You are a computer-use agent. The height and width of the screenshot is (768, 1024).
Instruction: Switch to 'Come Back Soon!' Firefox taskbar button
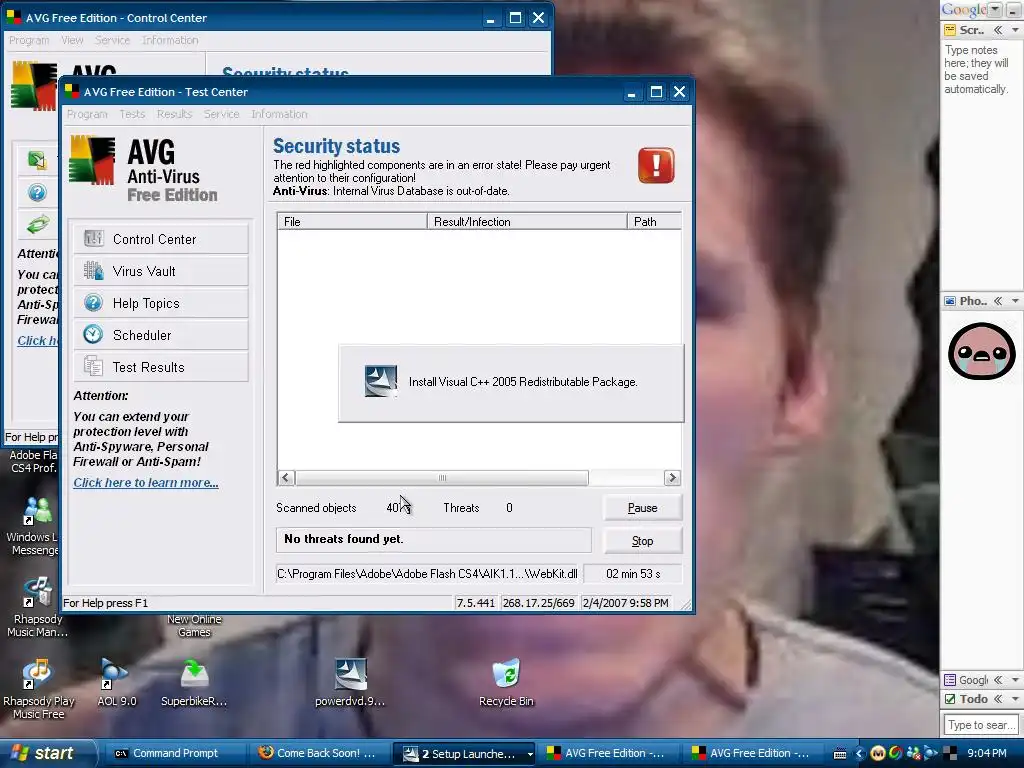[x=320, y=754]
